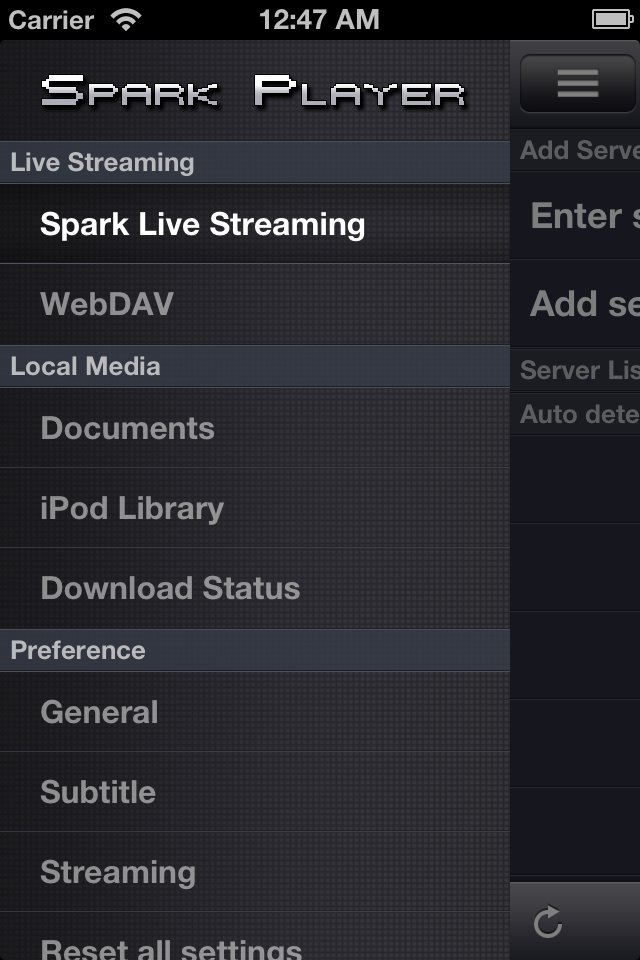Click the Live Streaming section header
The image size is (640, 960).
click(255, 162)
